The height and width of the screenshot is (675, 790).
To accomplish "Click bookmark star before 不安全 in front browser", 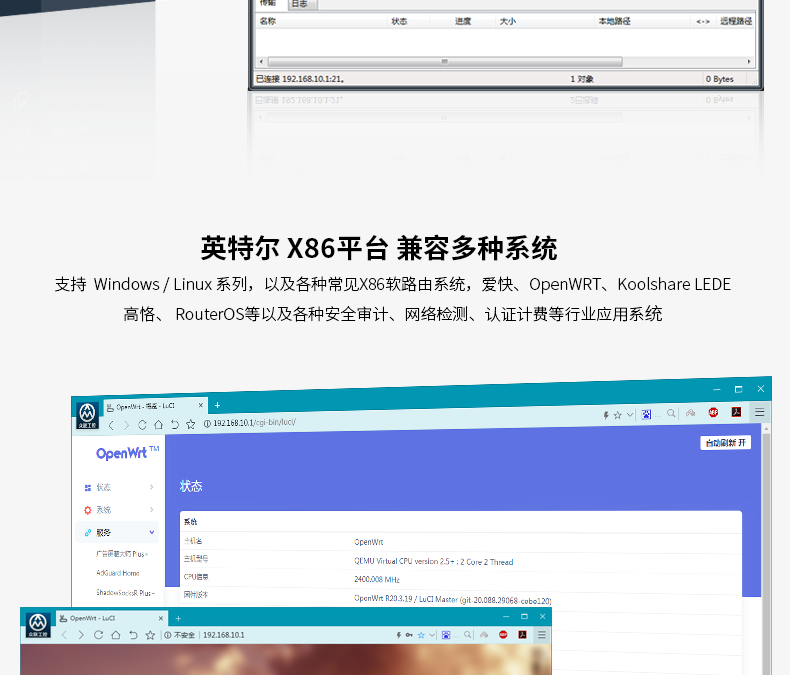I will click(150, 635).
